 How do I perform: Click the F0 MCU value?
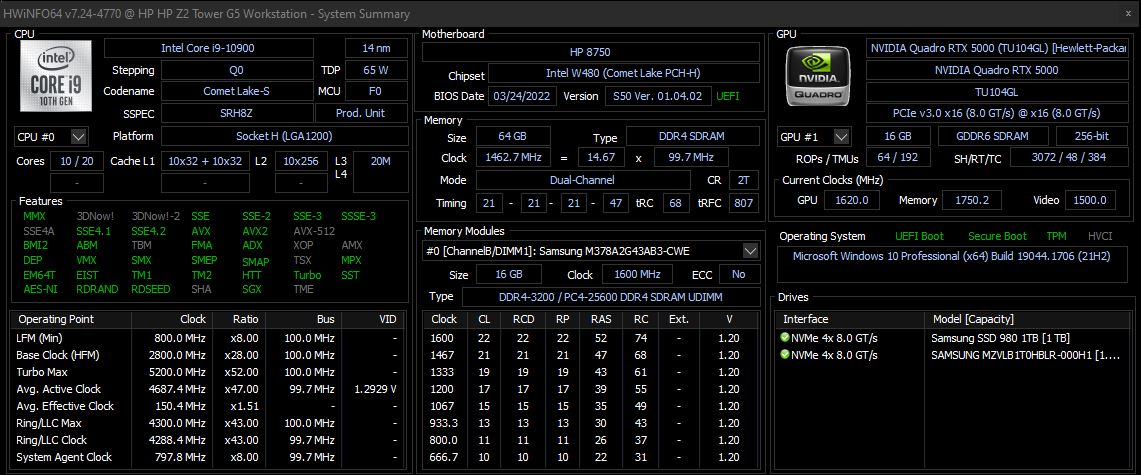click(376, 91)
